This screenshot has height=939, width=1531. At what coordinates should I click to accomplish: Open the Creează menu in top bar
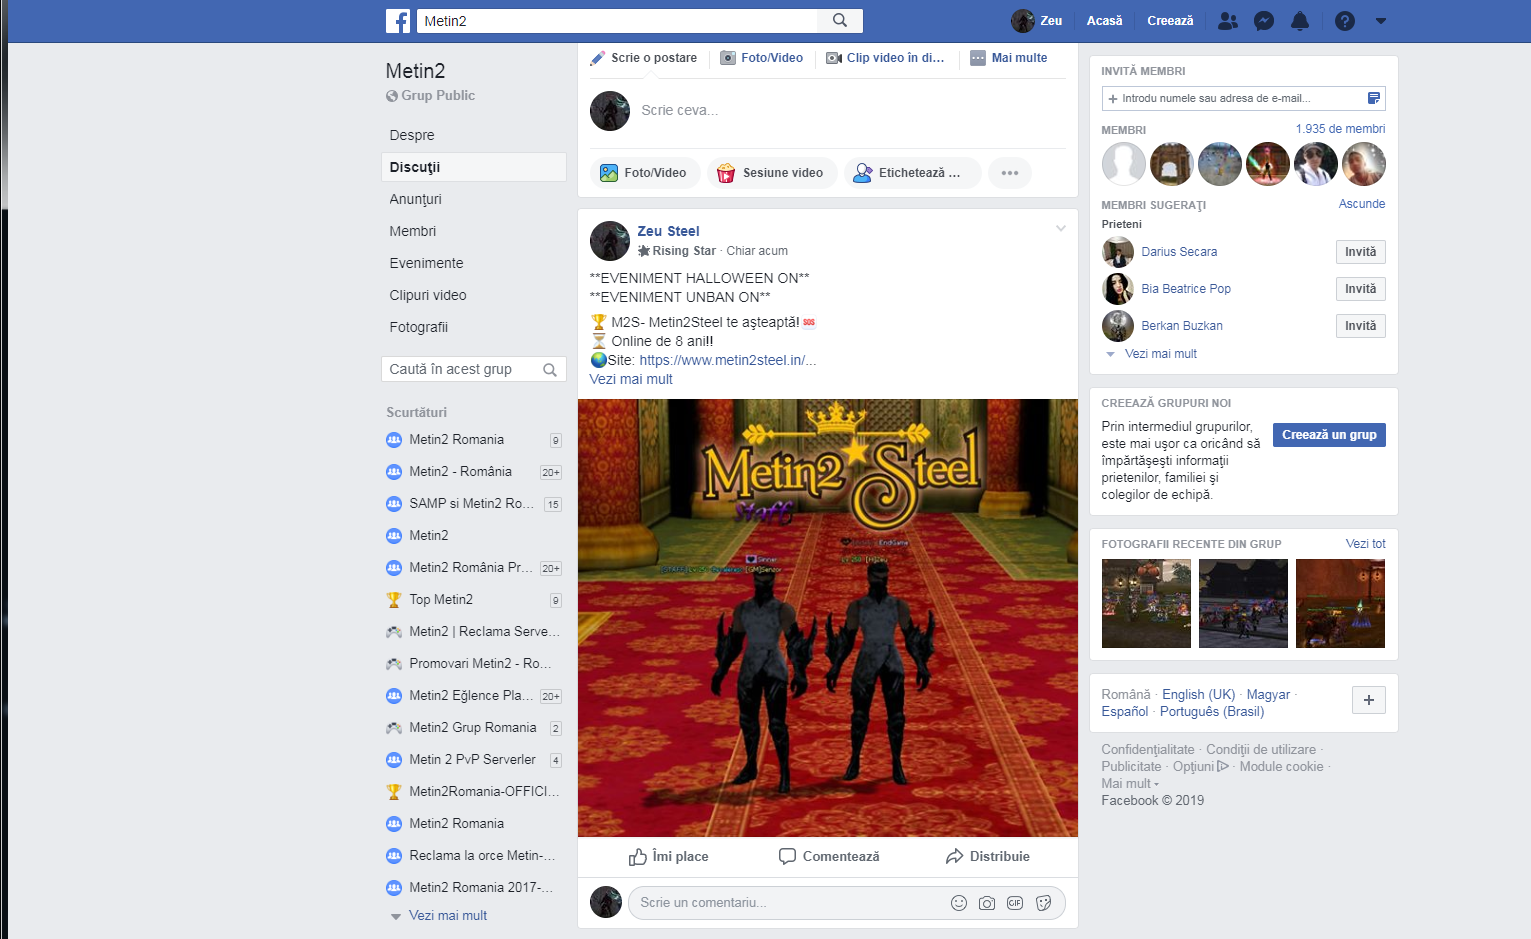pos(1170,21)
